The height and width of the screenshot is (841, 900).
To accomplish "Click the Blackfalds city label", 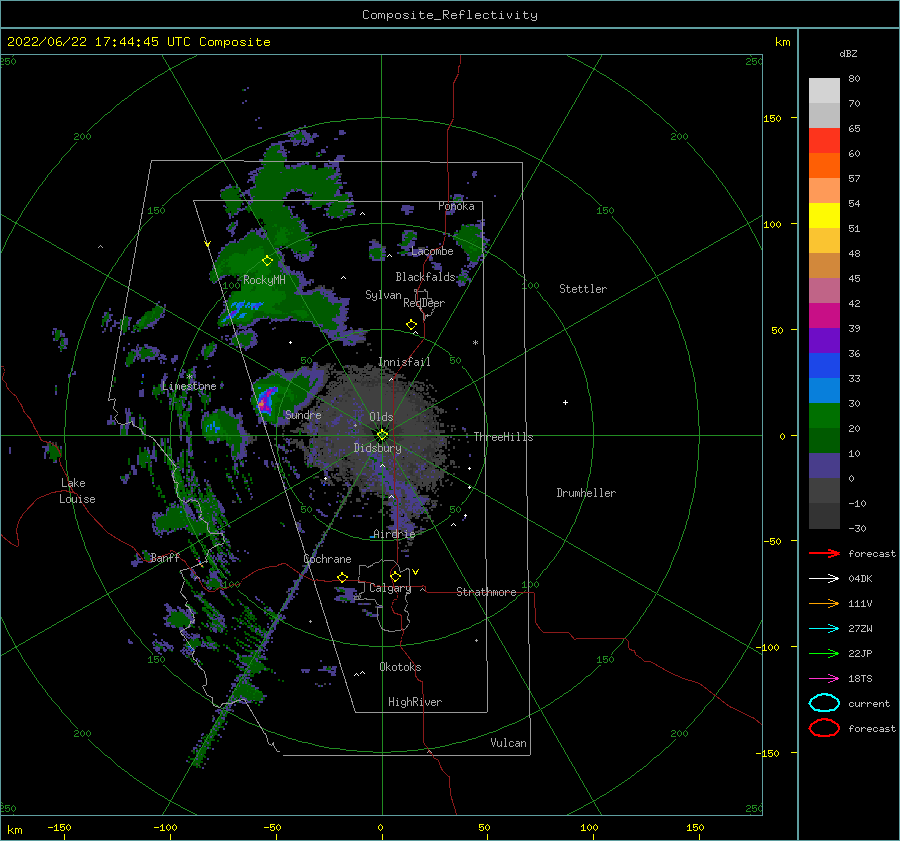I will (x=425, y=277).
